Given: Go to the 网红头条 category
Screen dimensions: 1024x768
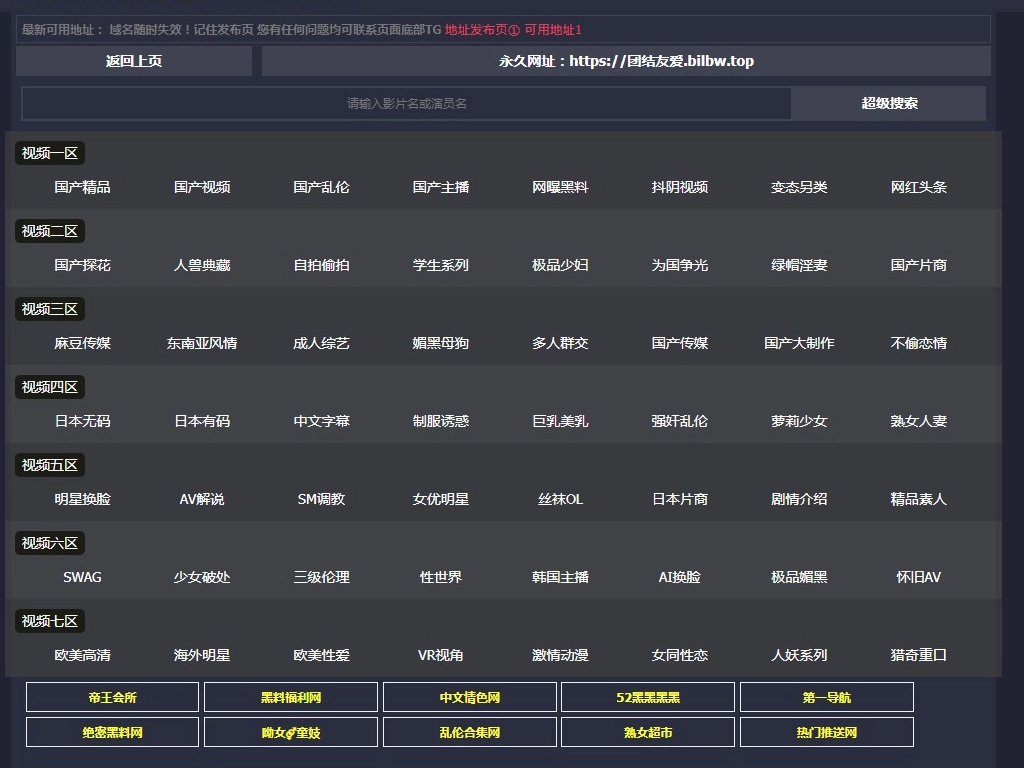Looking at the screenshot, I should coord(918,187).
